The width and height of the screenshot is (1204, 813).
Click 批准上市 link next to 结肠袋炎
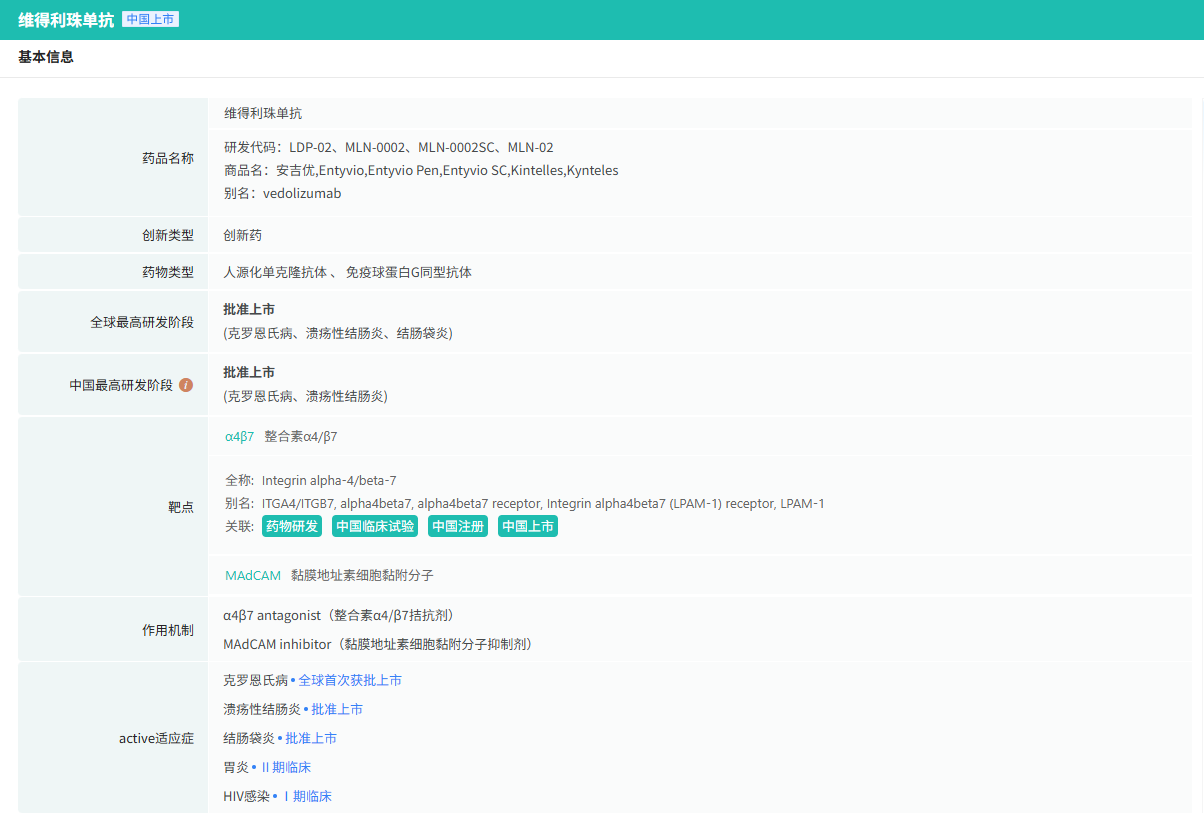tap(311, 738)
